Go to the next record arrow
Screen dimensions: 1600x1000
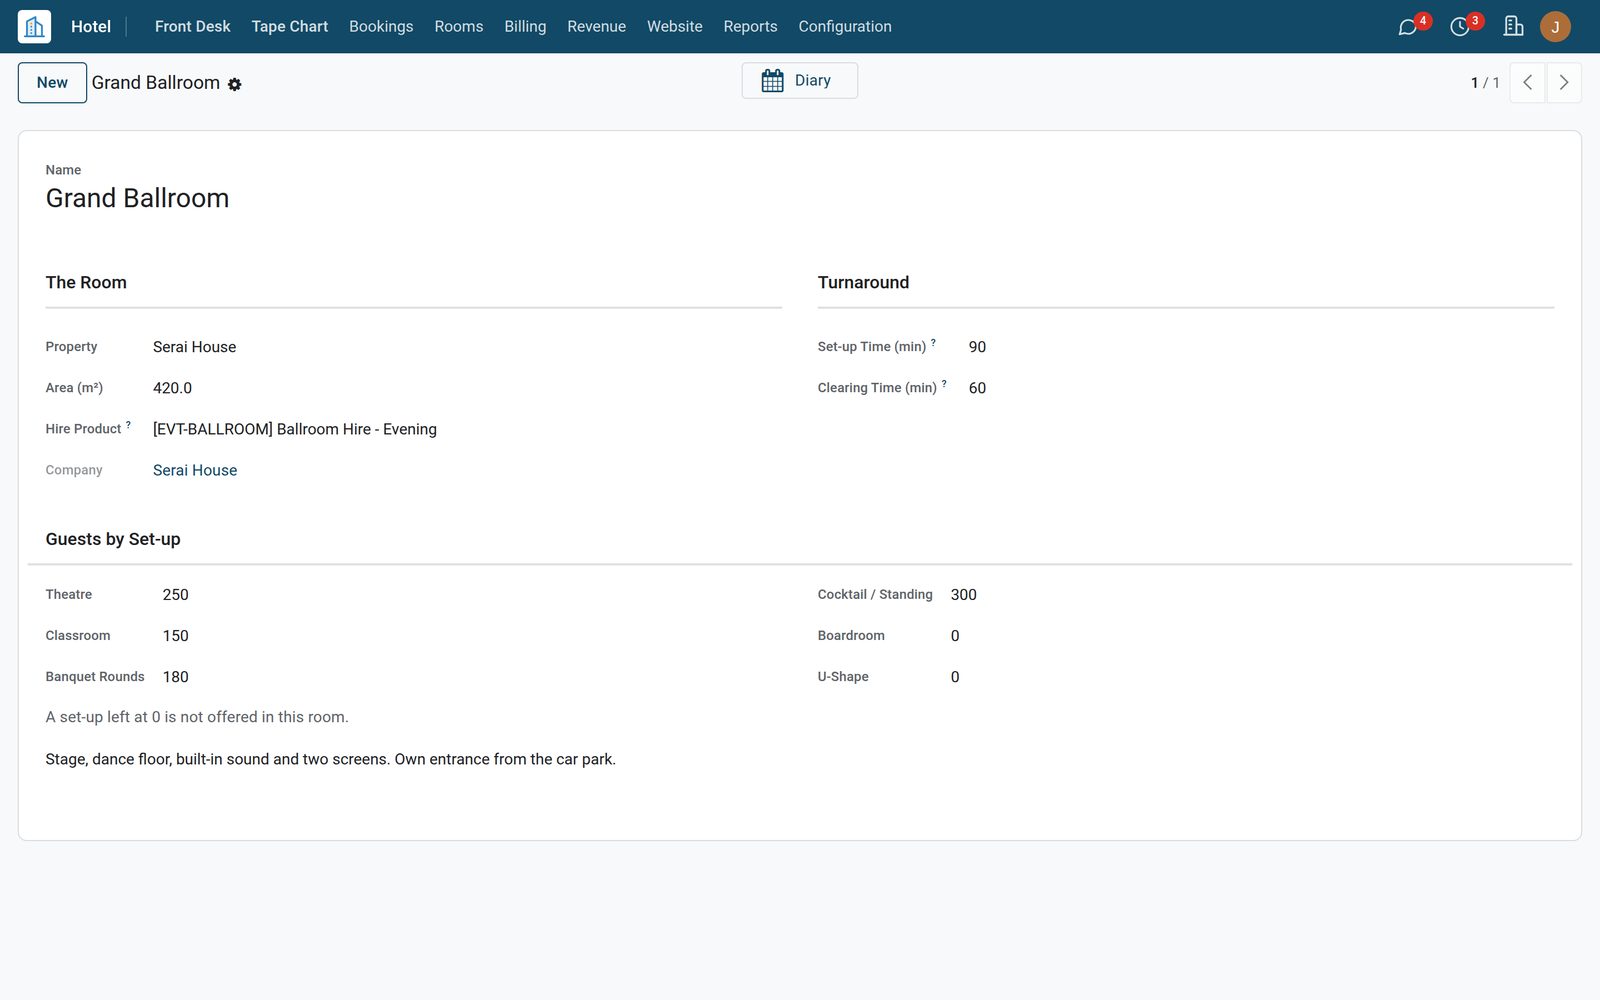click(1564, 83)
